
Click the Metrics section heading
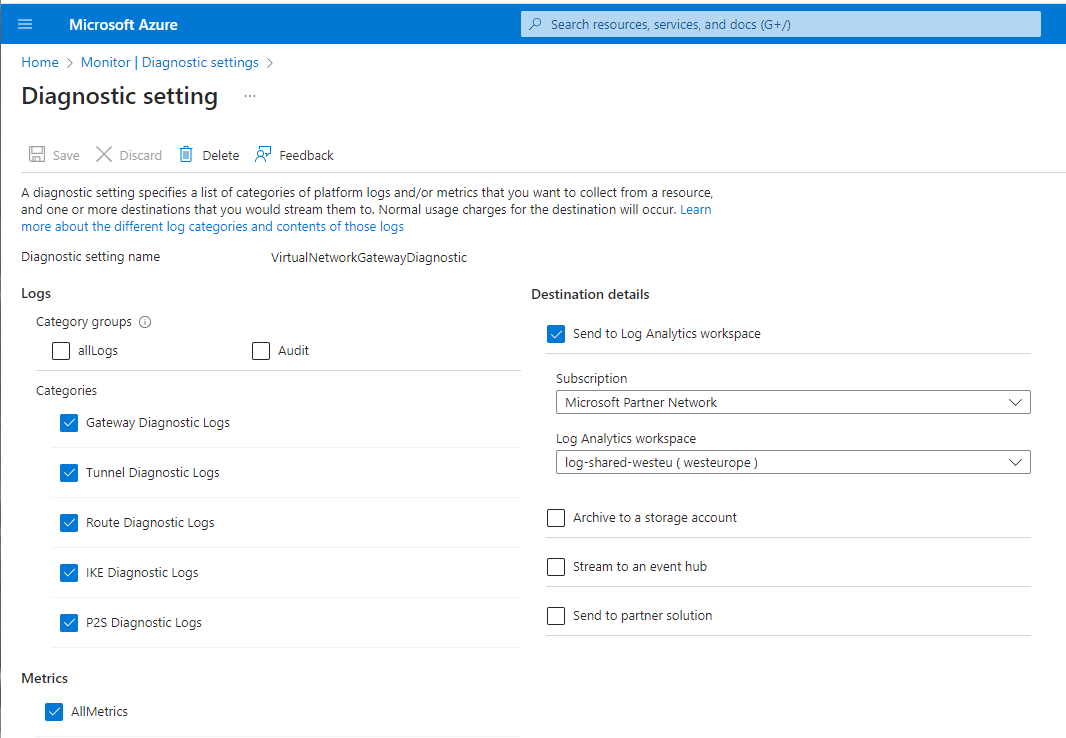coord(45,678)
